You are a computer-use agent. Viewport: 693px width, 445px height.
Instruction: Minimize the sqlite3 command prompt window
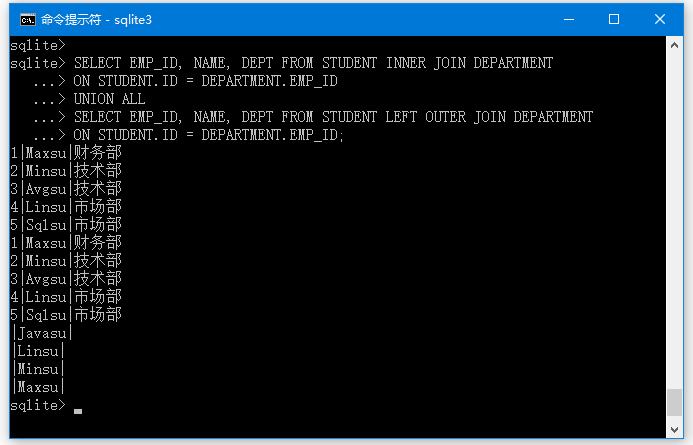[x=569, y=19]
